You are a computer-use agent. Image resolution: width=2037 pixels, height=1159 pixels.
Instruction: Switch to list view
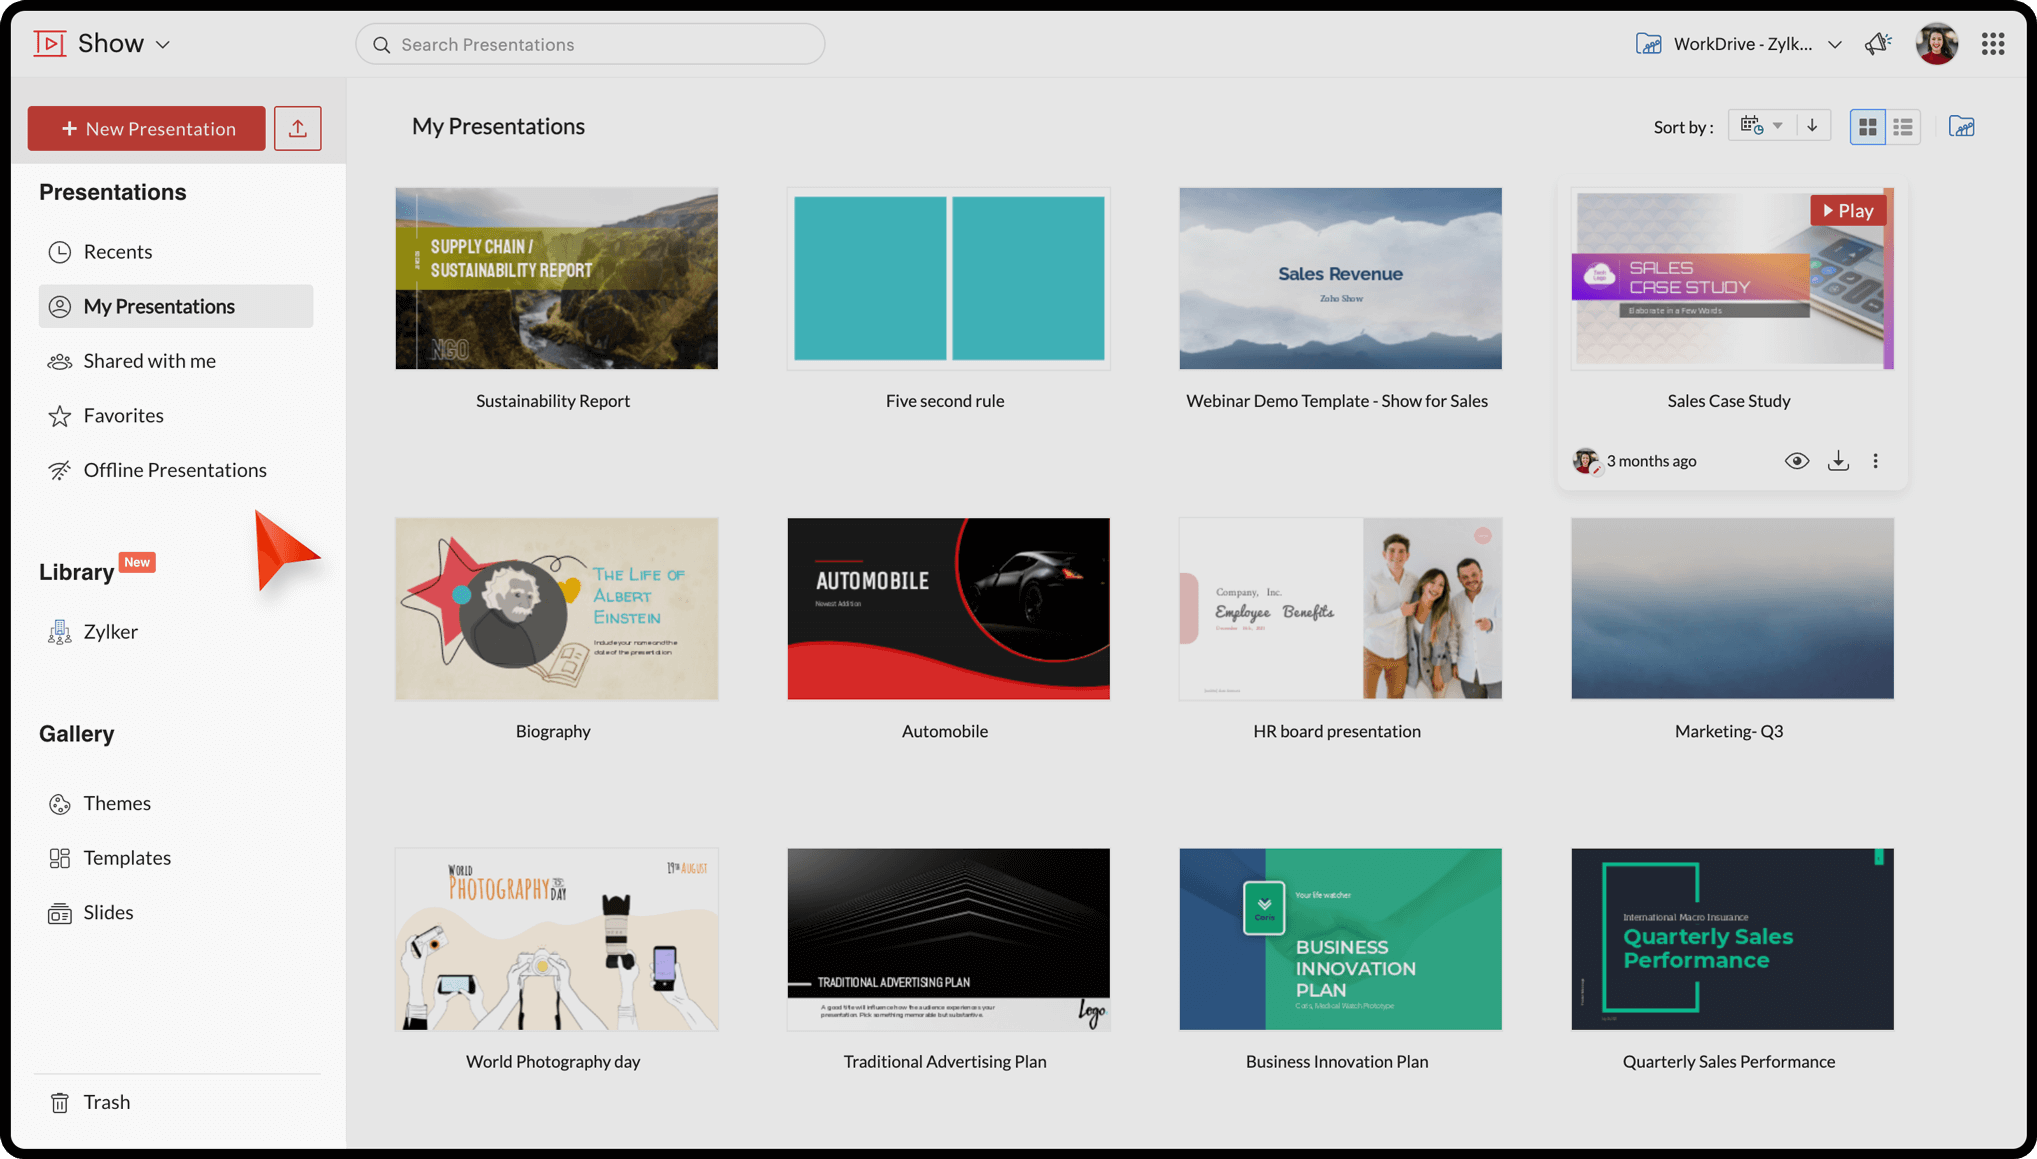coord(1903,127)
